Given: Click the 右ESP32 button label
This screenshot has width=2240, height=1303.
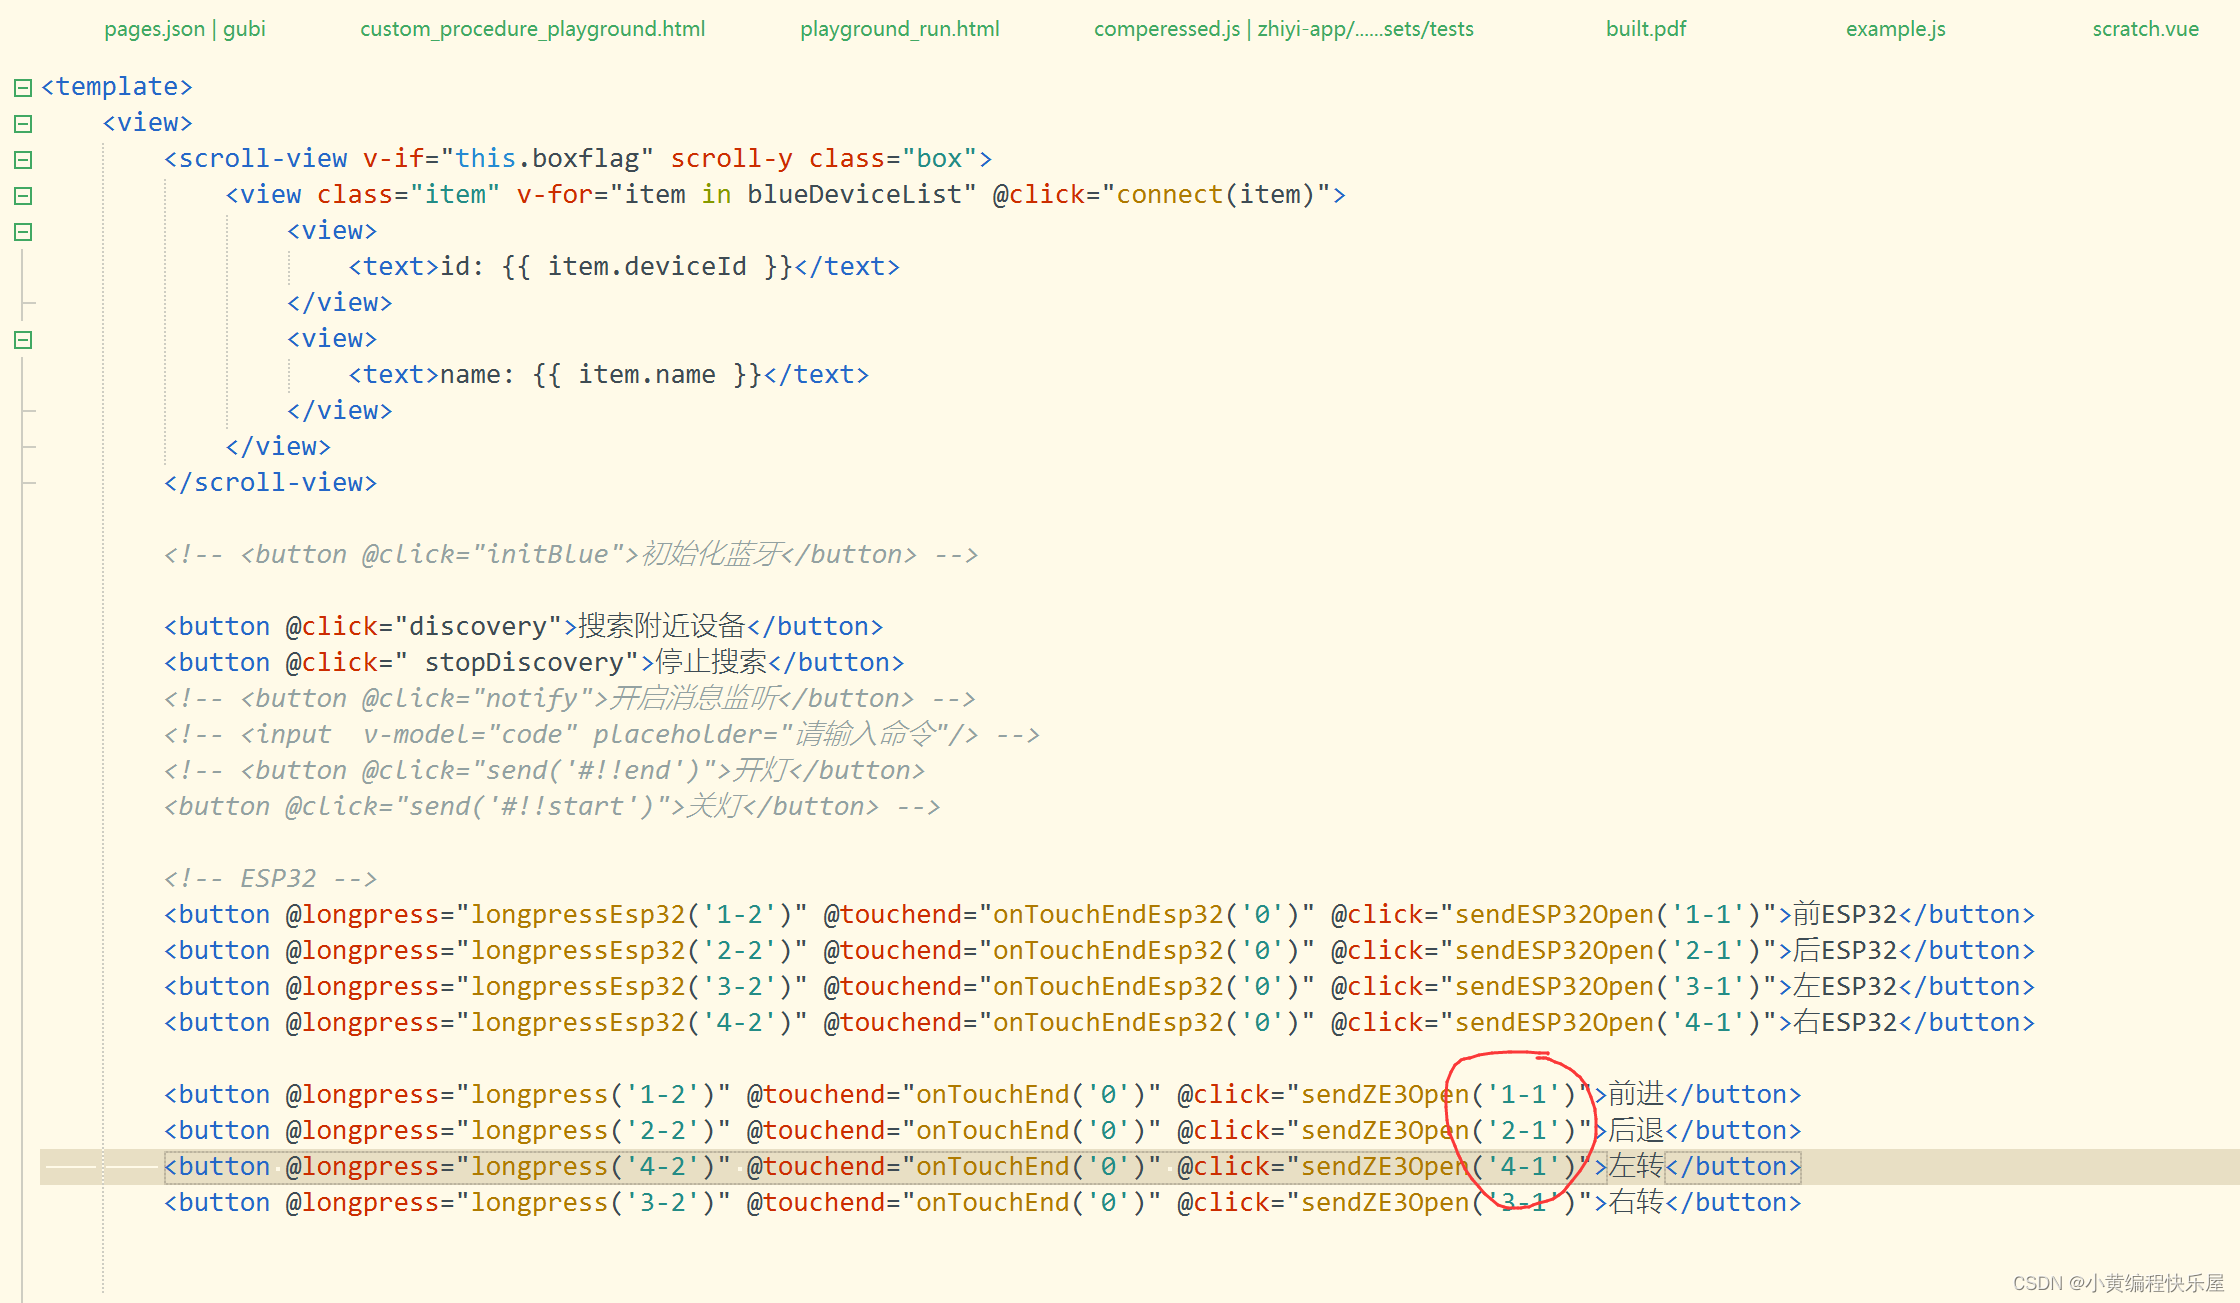Looking at the screenshot, I should [x=1846, y=1022].
